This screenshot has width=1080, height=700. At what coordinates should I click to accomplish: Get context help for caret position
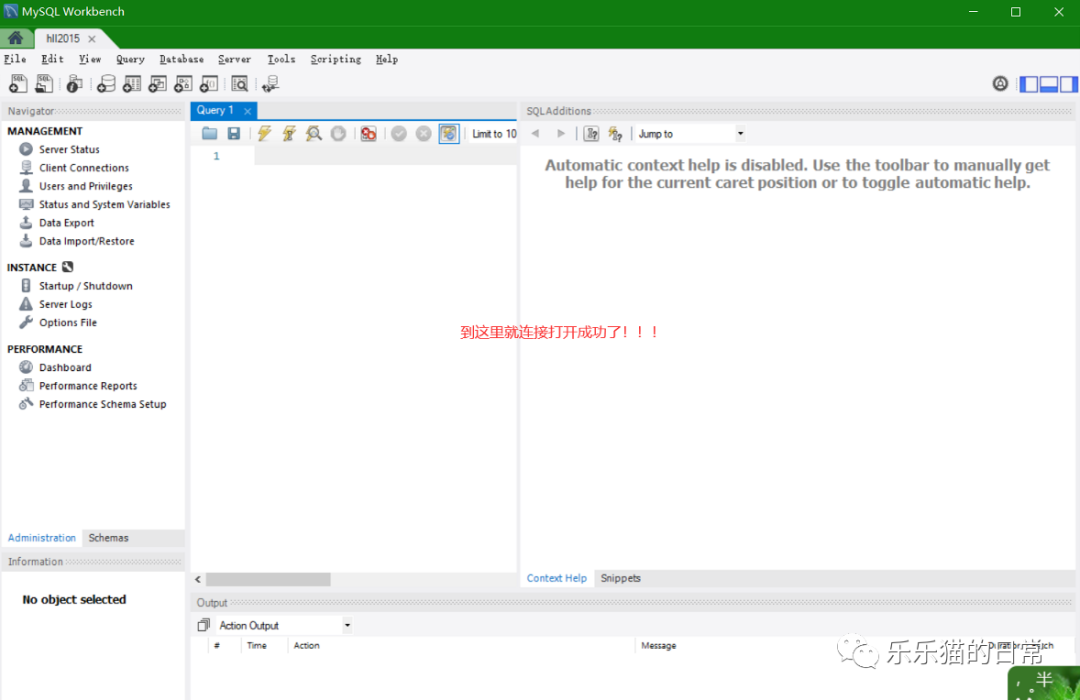coord(591,134)
